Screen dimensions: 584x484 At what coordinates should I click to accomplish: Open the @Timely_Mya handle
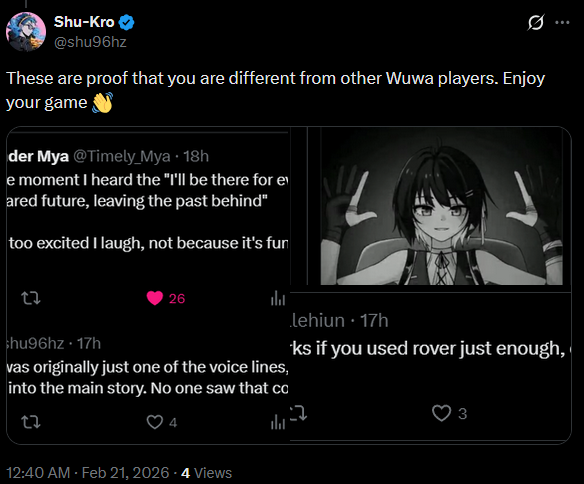coord(122,156)
